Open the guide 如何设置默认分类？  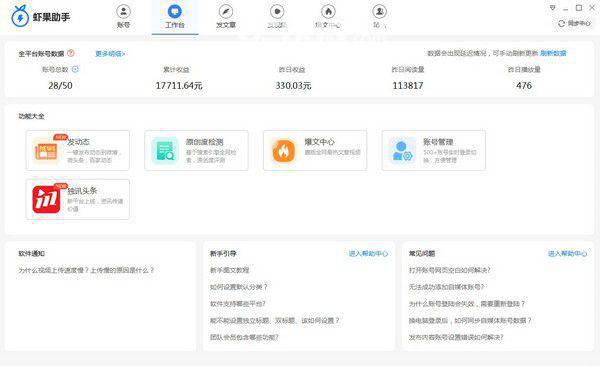point(238,287)
